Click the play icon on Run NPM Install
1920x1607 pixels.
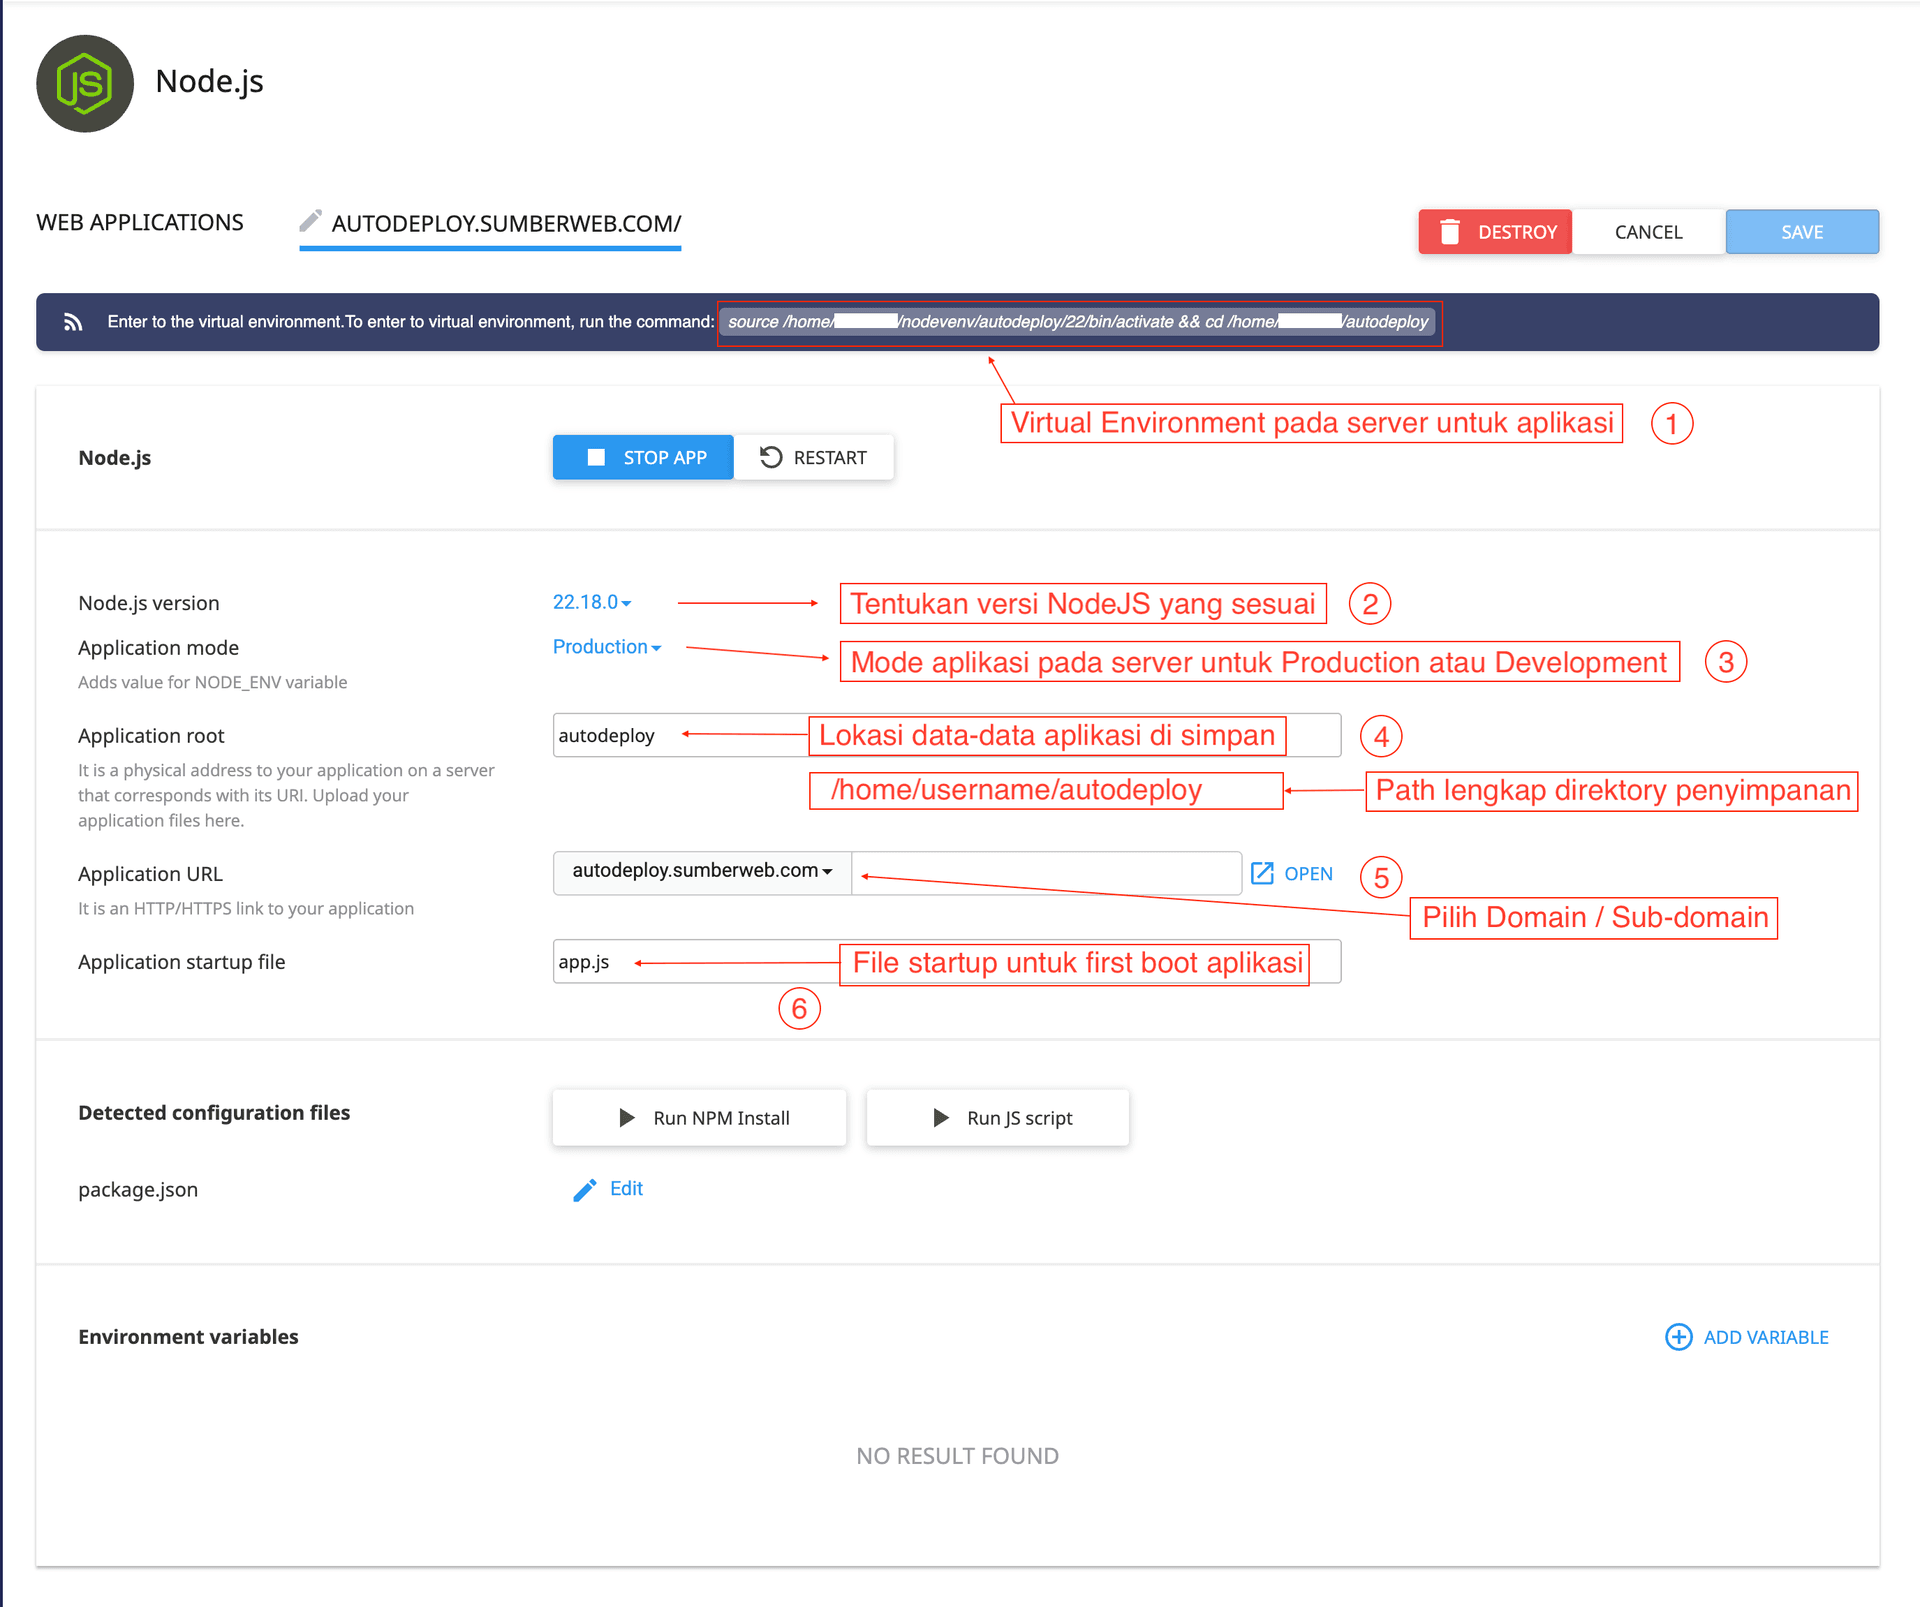pyautogui.click(x=628, y=1117)
